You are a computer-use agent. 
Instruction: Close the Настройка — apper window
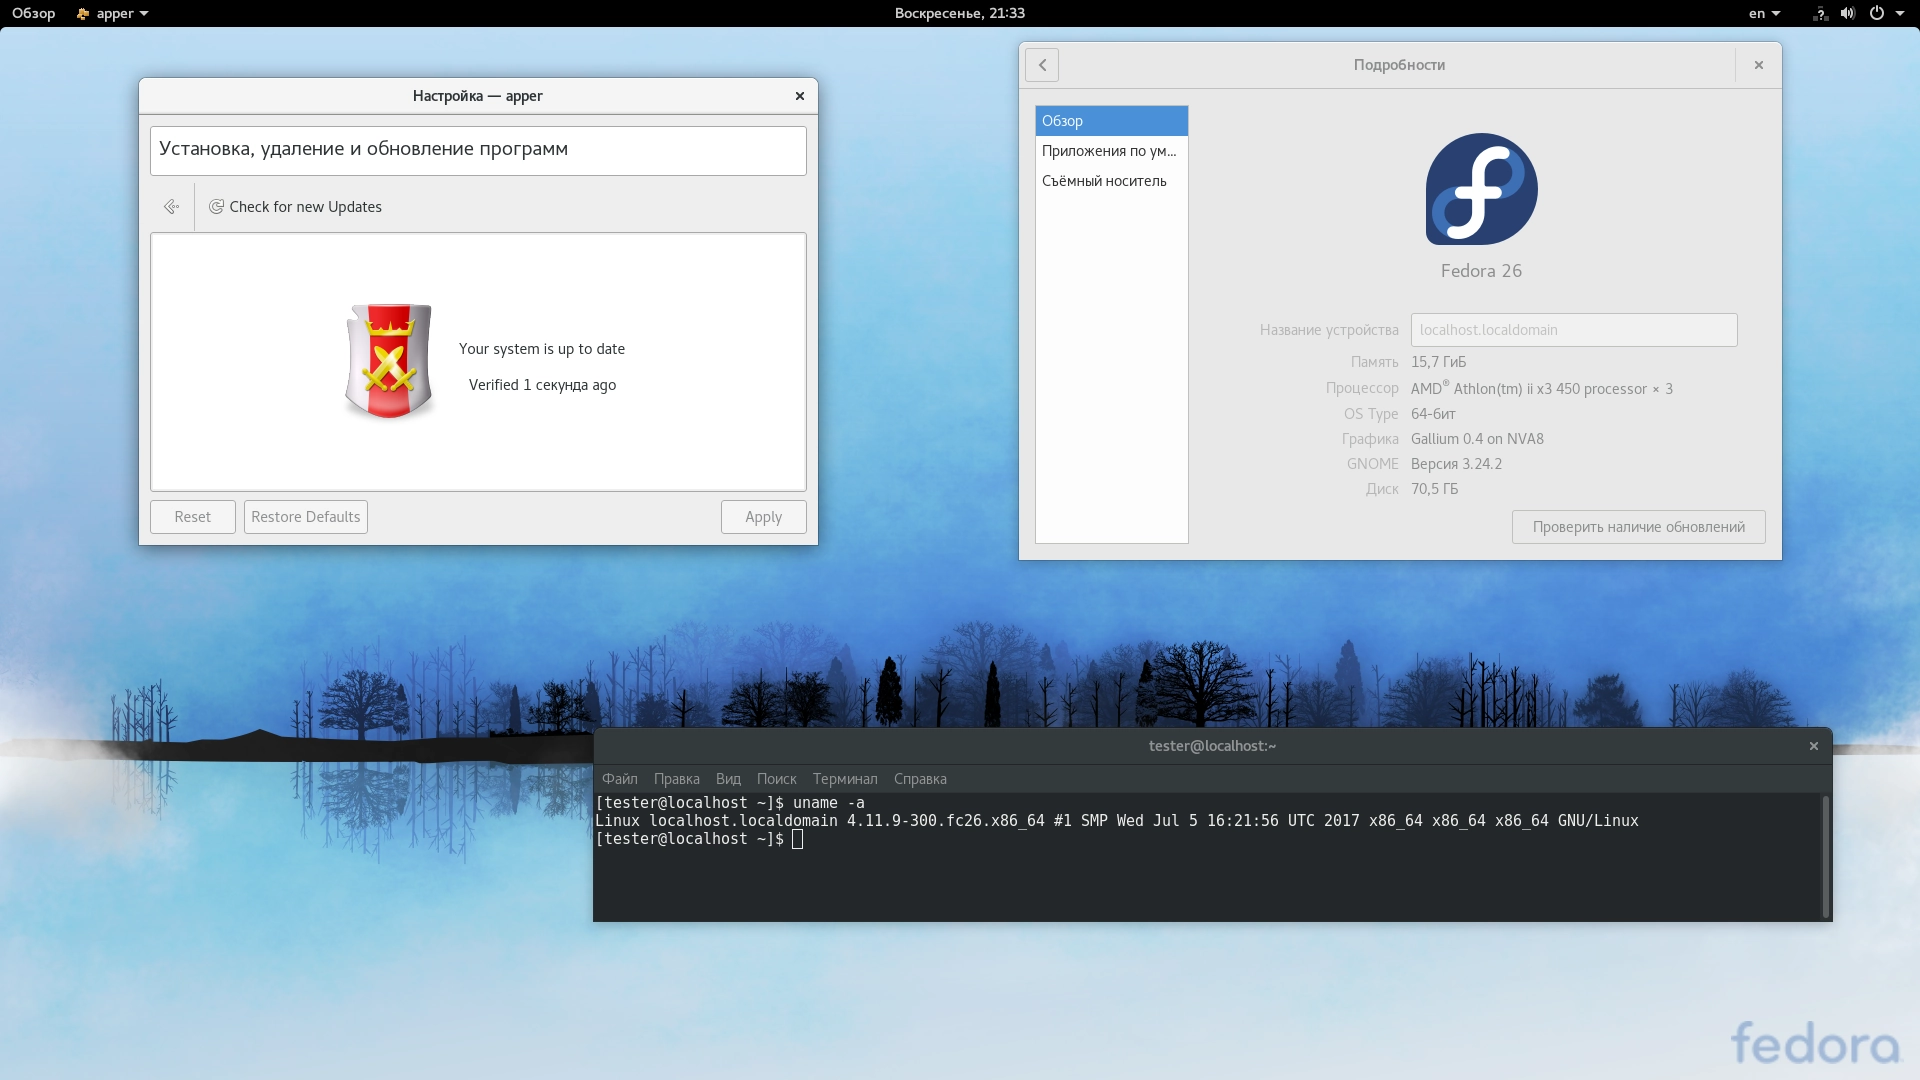(800, 96)
